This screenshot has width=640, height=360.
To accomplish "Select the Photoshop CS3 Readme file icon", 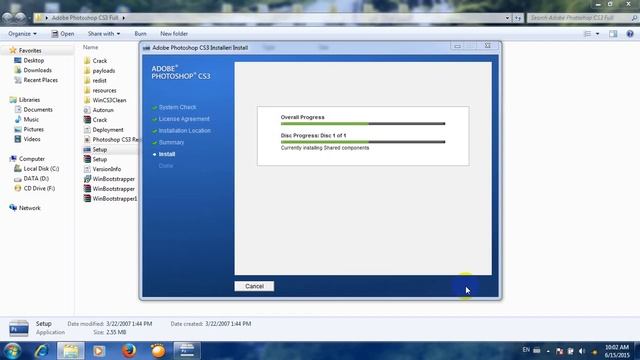I will 87,140.
